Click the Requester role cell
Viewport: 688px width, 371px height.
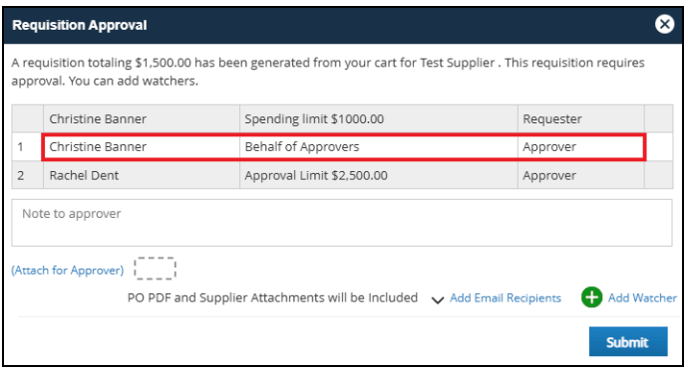pos(581,119)
